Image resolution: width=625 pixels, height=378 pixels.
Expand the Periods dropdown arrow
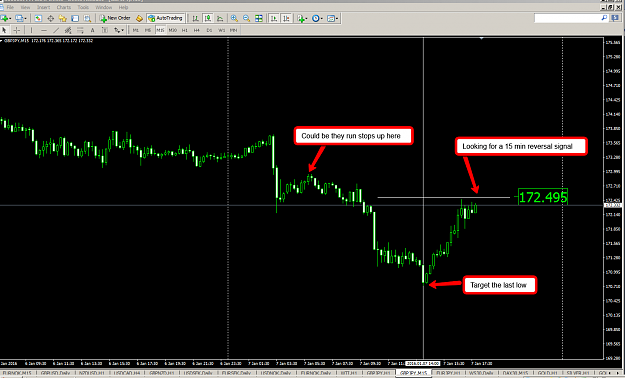click(322, 18)
